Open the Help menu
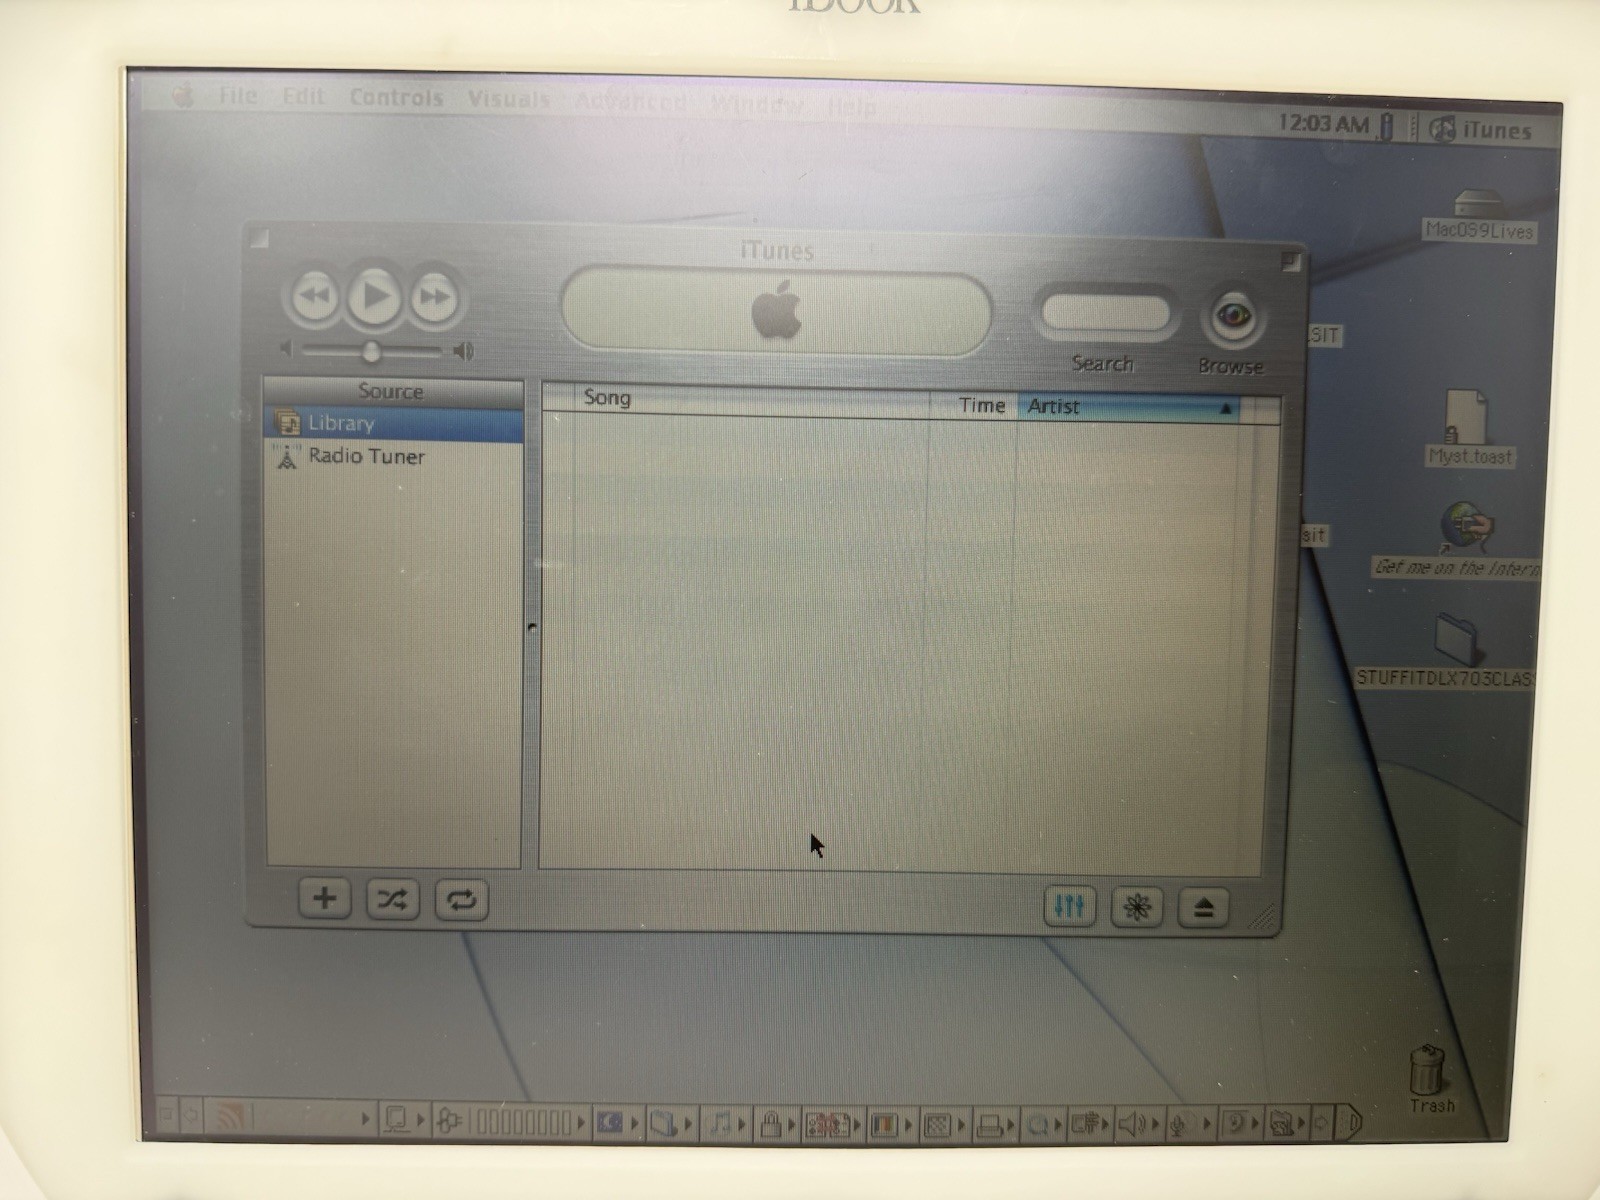The width and height of the screenshot is (1600, 1200). [851, 106]
